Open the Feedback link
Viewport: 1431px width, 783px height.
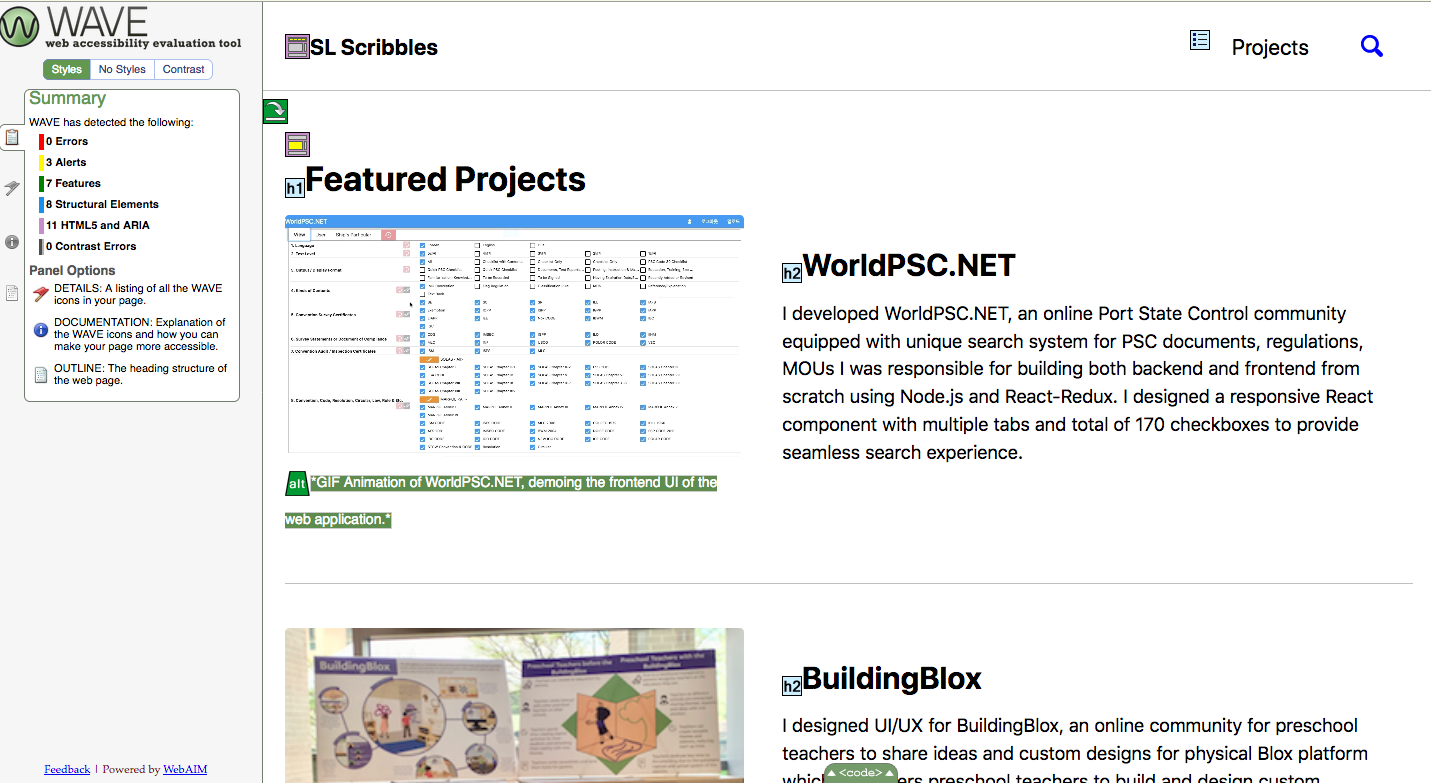coord(67,769)
